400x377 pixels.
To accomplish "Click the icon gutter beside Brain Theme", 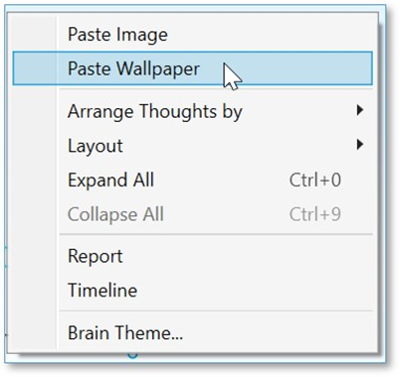I will [34, 332].
